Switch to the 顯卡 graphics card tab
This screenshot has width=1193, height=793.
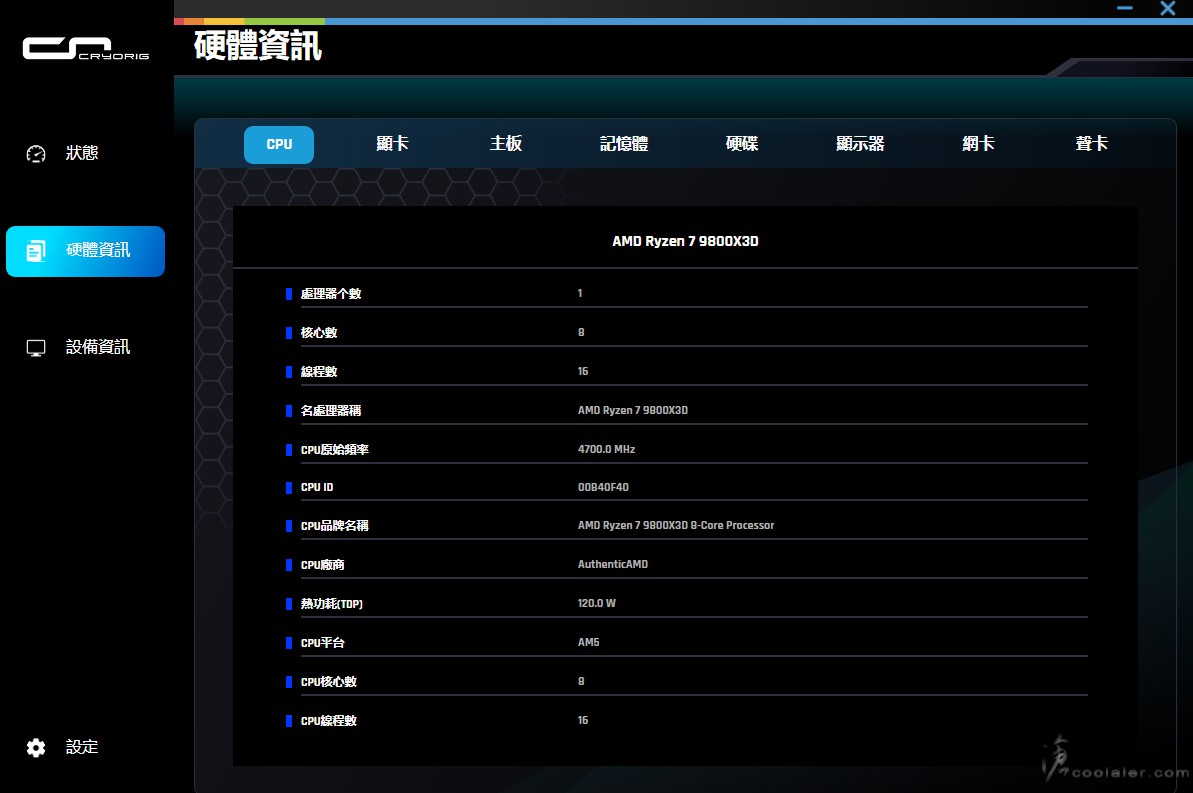point(392,144)
